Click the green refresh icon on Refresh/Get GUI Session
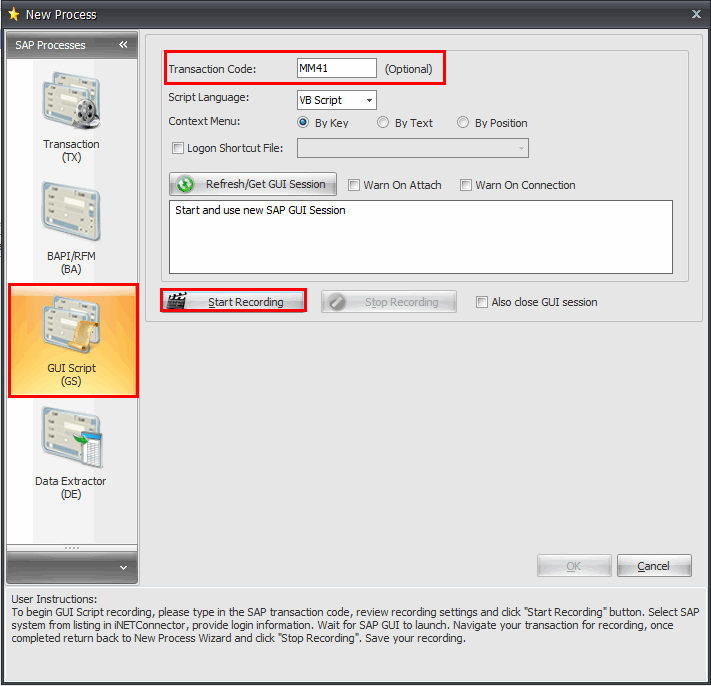The height and width of the screenshot is (686, 711). [x=185, y=185]
